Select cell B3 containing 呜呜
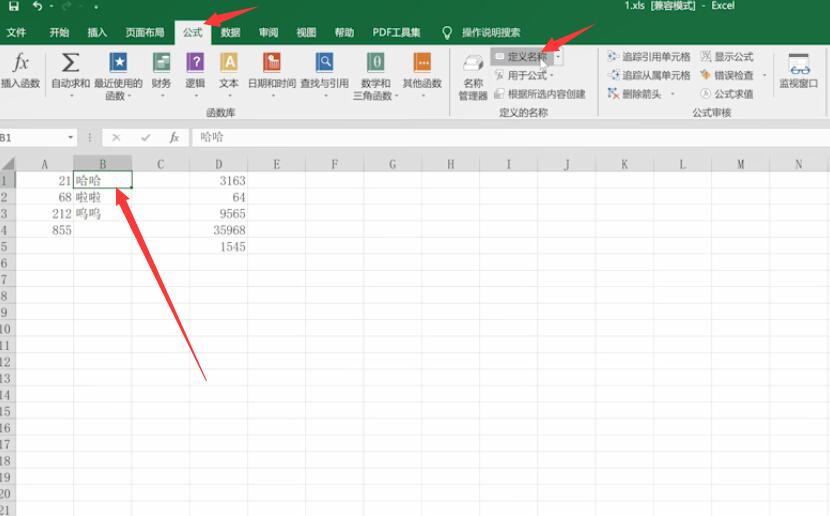Screen dimensions: 830x516 click(103, 214)
